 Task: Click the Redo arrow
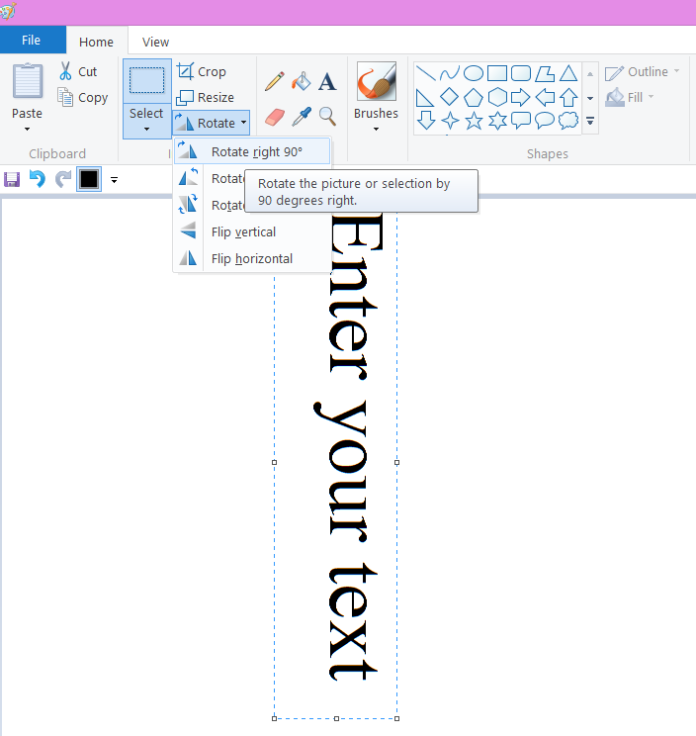[x=63, y=179]
